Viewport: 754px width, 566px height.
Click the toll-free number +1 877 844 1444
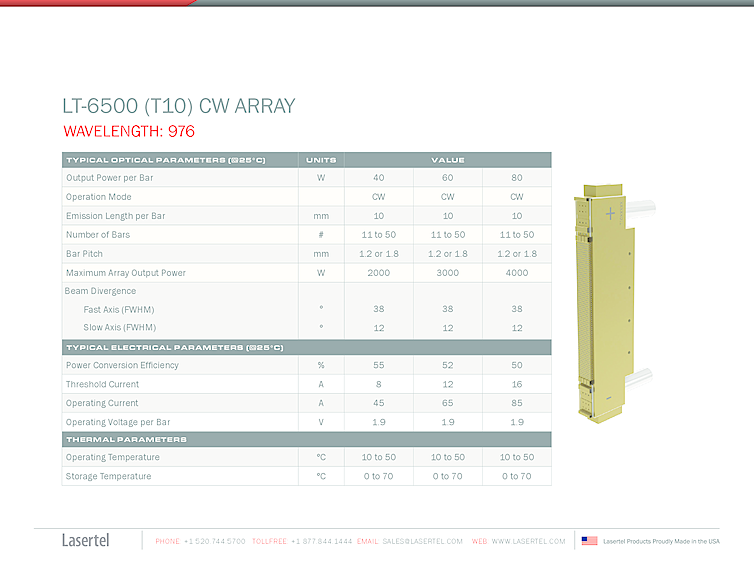tap(321, 541)
